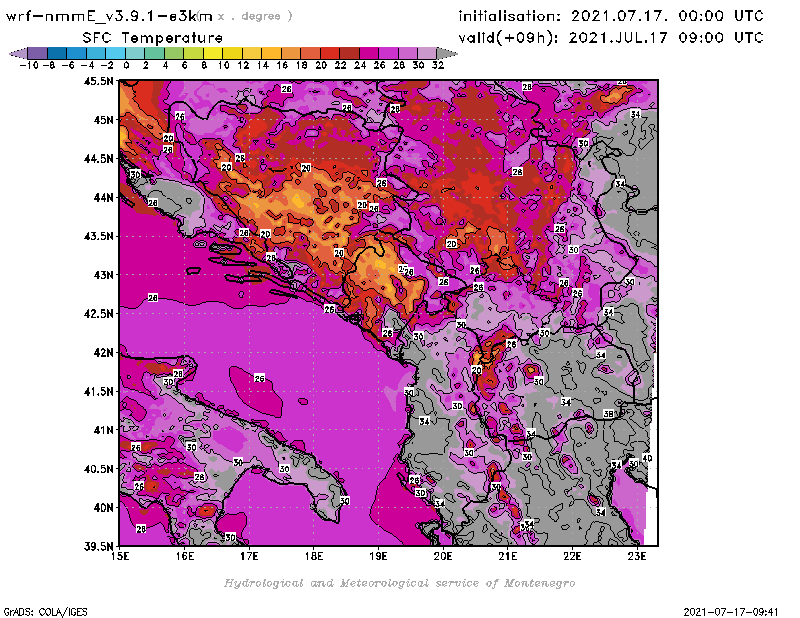Click the legend swatch between -8 and -6

(57, 53)
